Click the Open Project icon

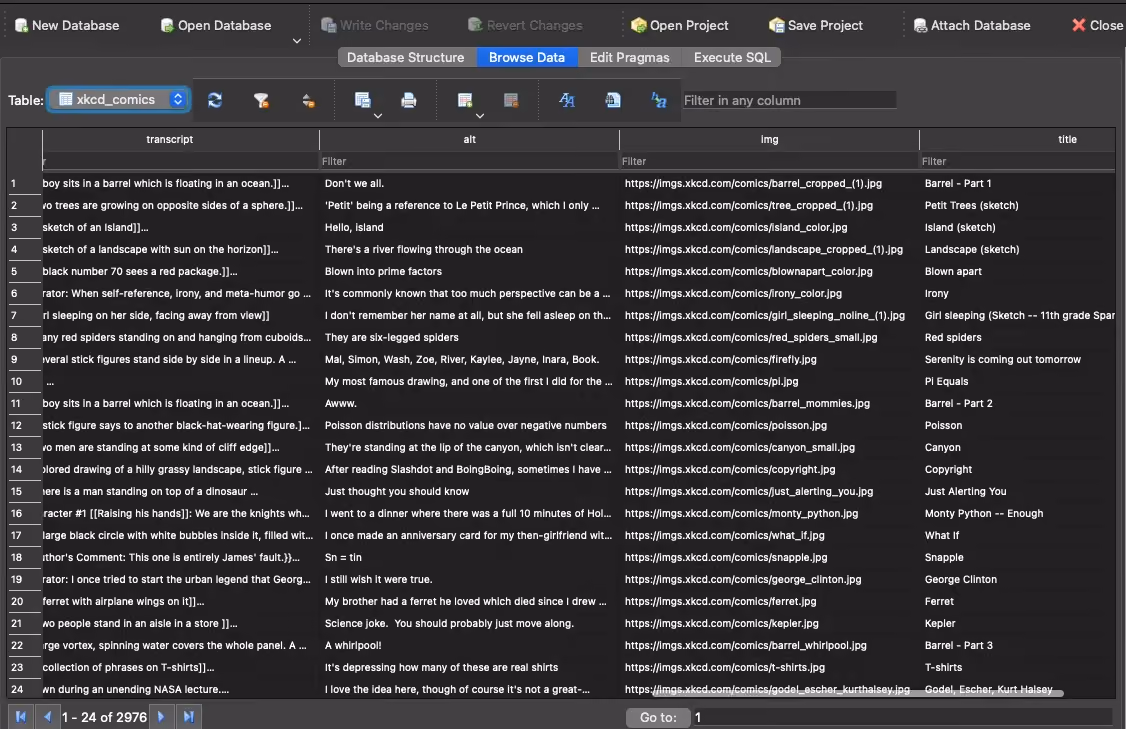point(639,26)
